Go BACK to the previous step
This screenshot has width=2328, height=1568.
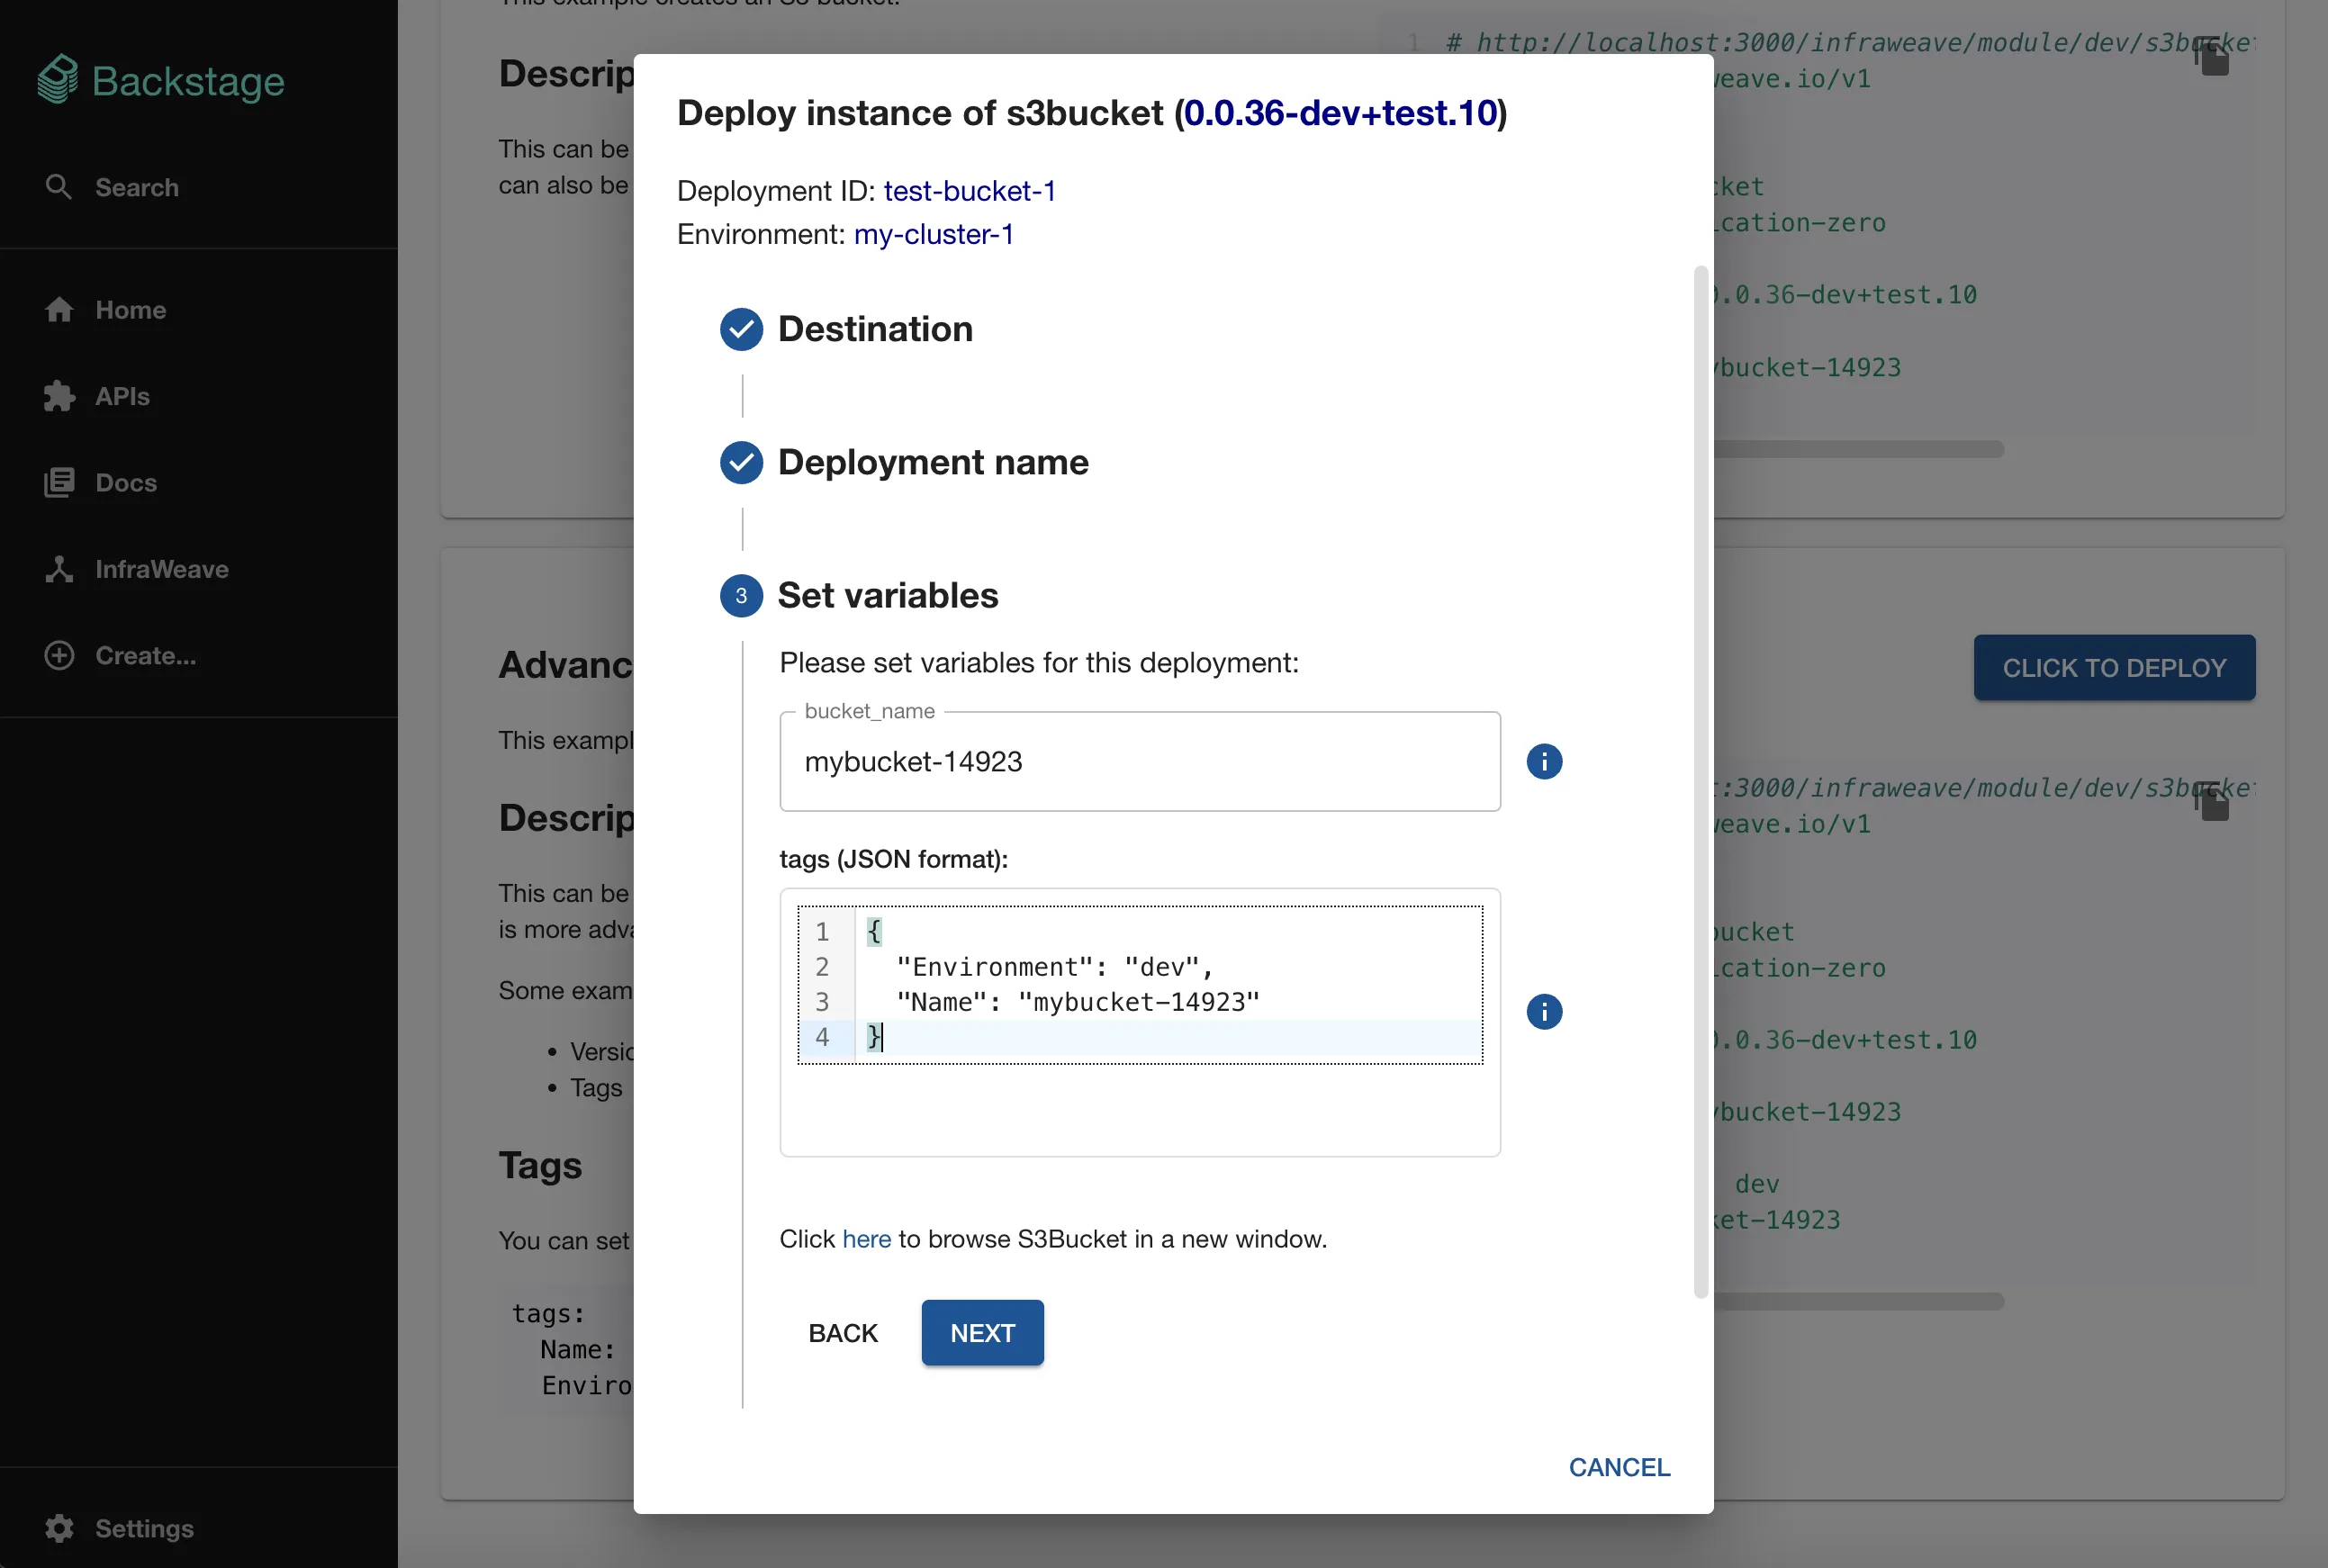click(842, 1333)
